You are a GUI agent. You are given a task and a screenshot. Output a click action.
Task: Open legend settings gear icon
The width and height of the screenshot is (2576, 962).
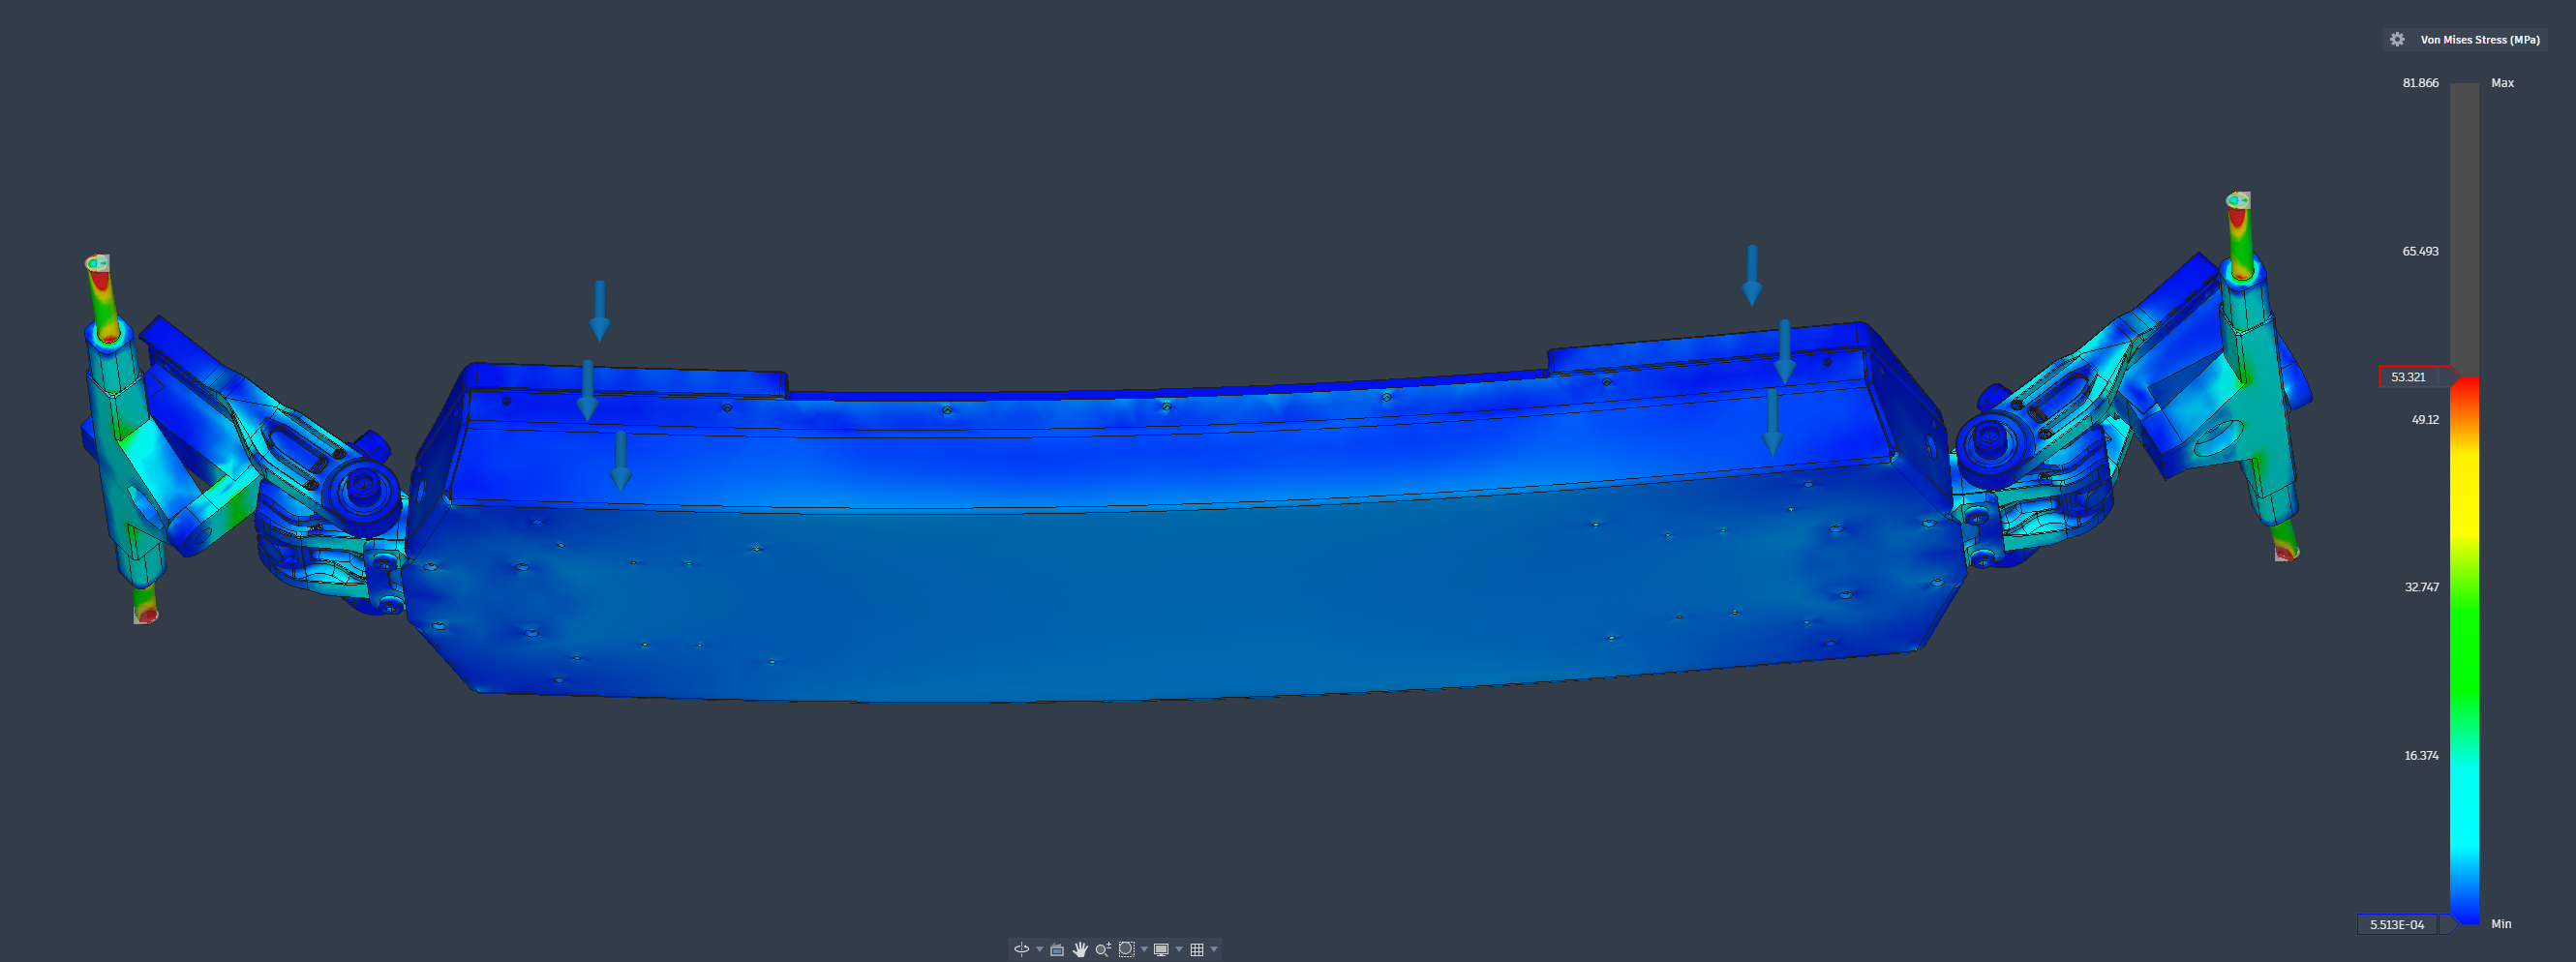pyautogui.click(x=2397, y=40)
